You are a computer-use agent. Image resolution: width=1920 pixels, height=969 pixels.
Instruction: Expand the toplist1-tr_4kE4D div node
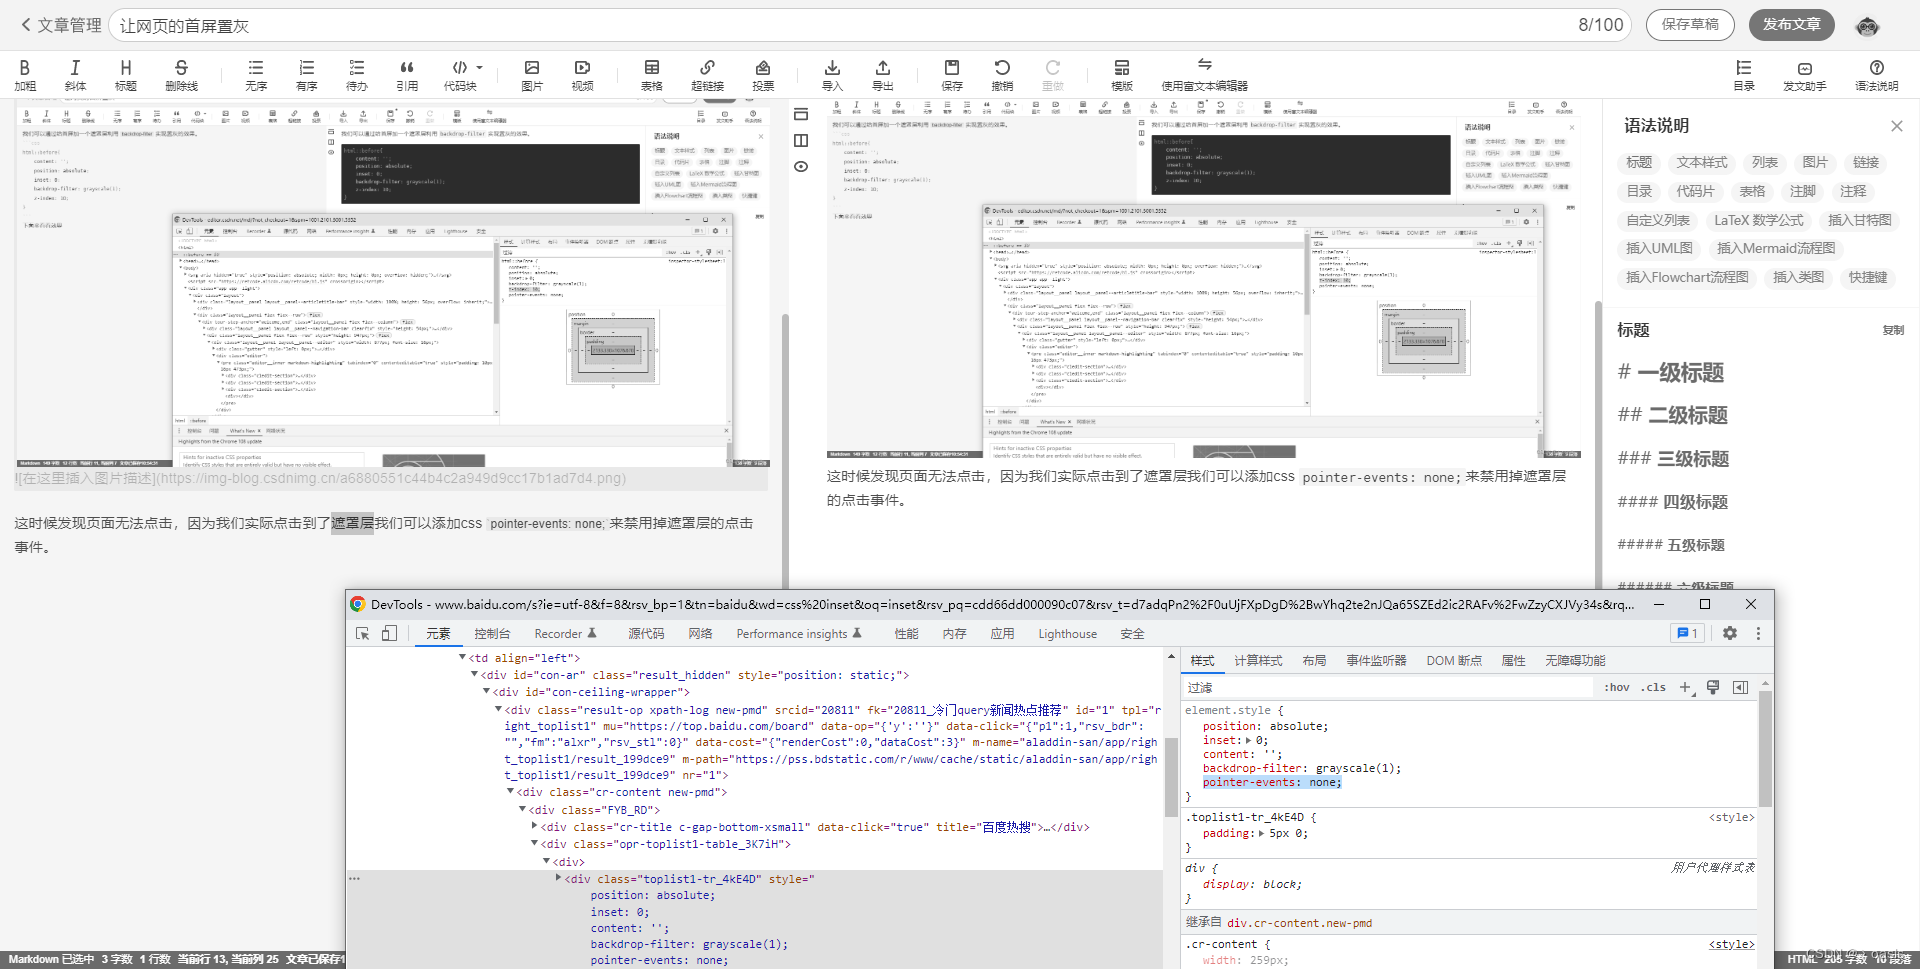coord(558,877)
